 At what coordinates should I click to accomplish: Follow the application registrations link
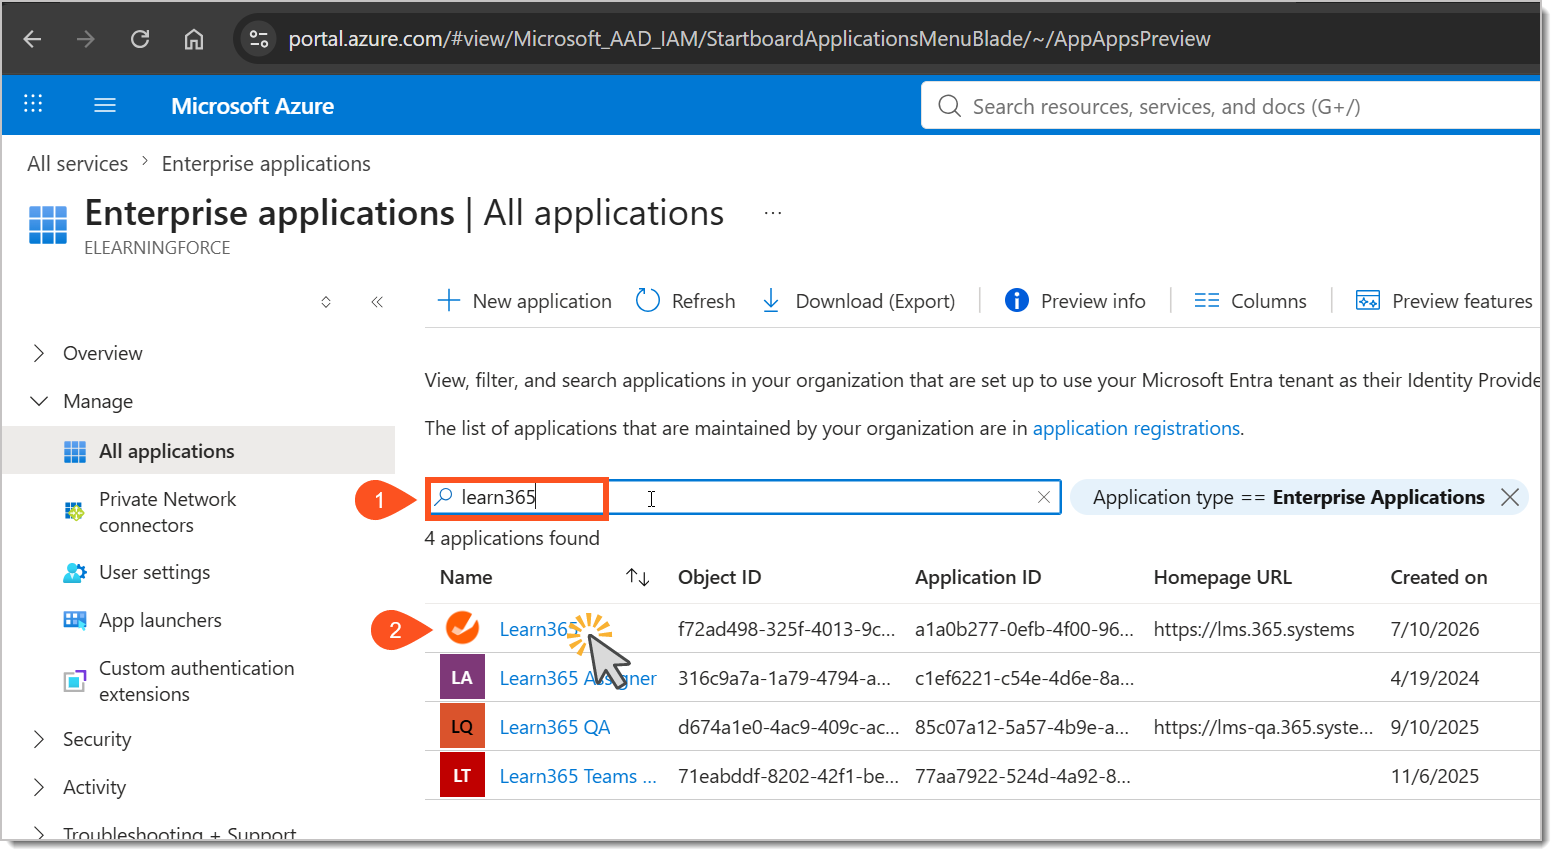1136,428
